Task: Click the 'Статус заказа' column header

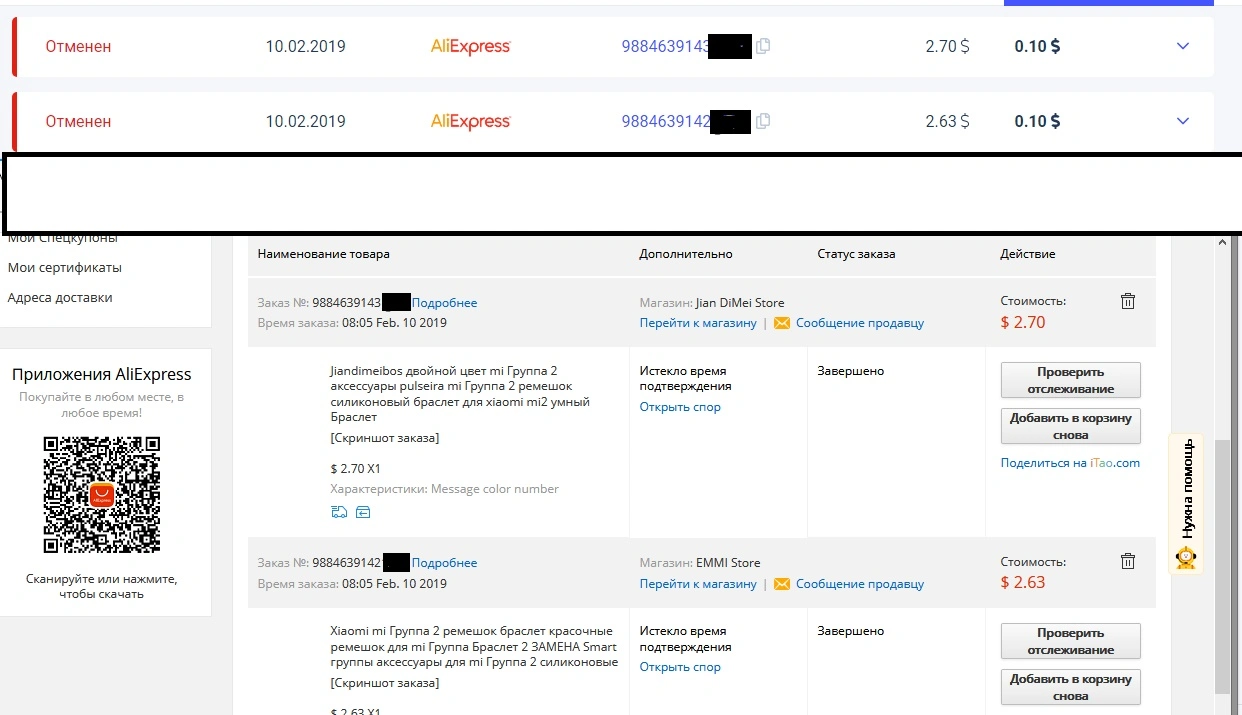Action: coord(856,254)
